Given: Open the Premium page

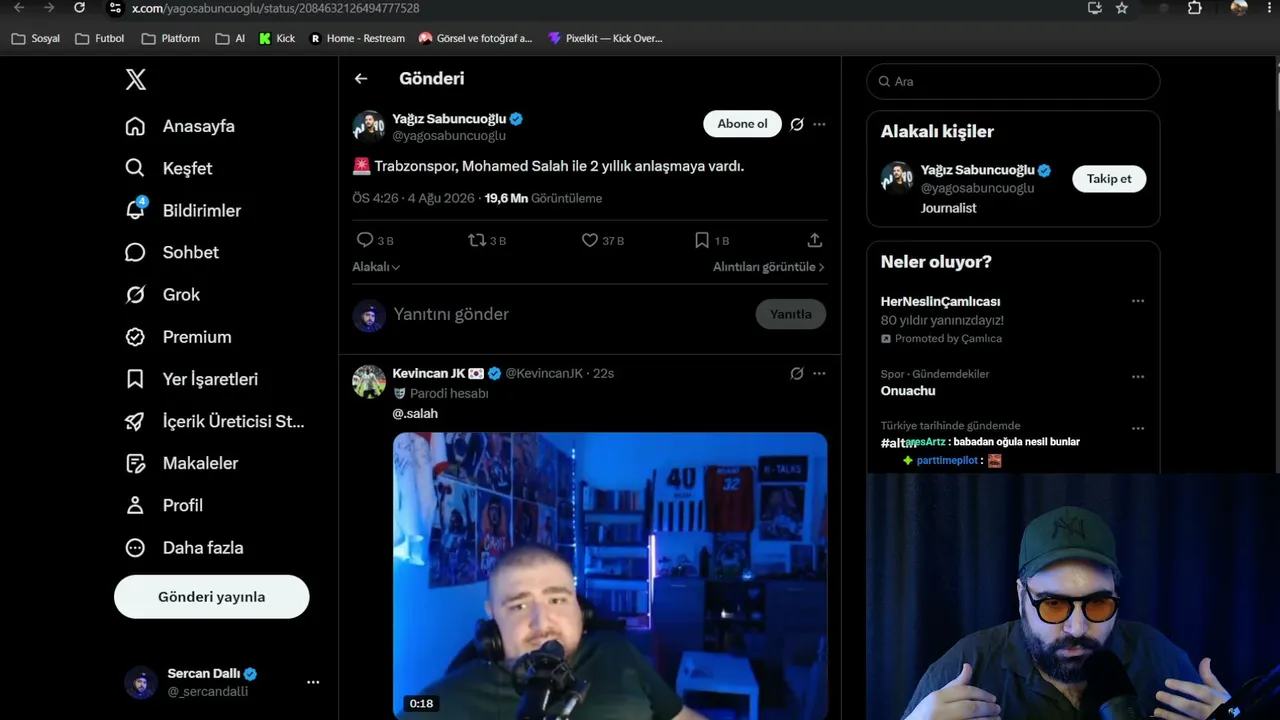Looking at the screenshot, I should point(178,337).
